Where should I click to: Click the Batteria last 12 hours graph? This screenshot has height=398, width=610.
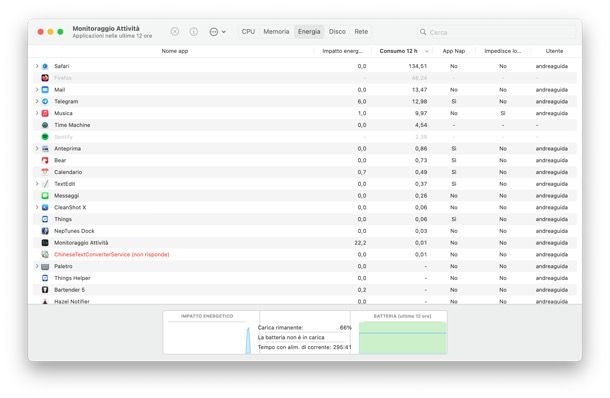click(x=402, y=337)
